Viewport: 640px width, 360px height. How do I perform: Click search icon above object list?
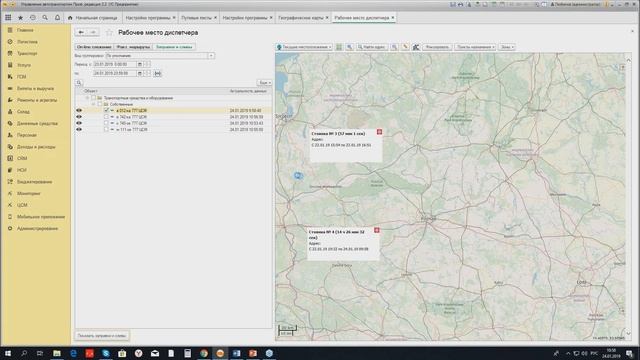(79, 82)
